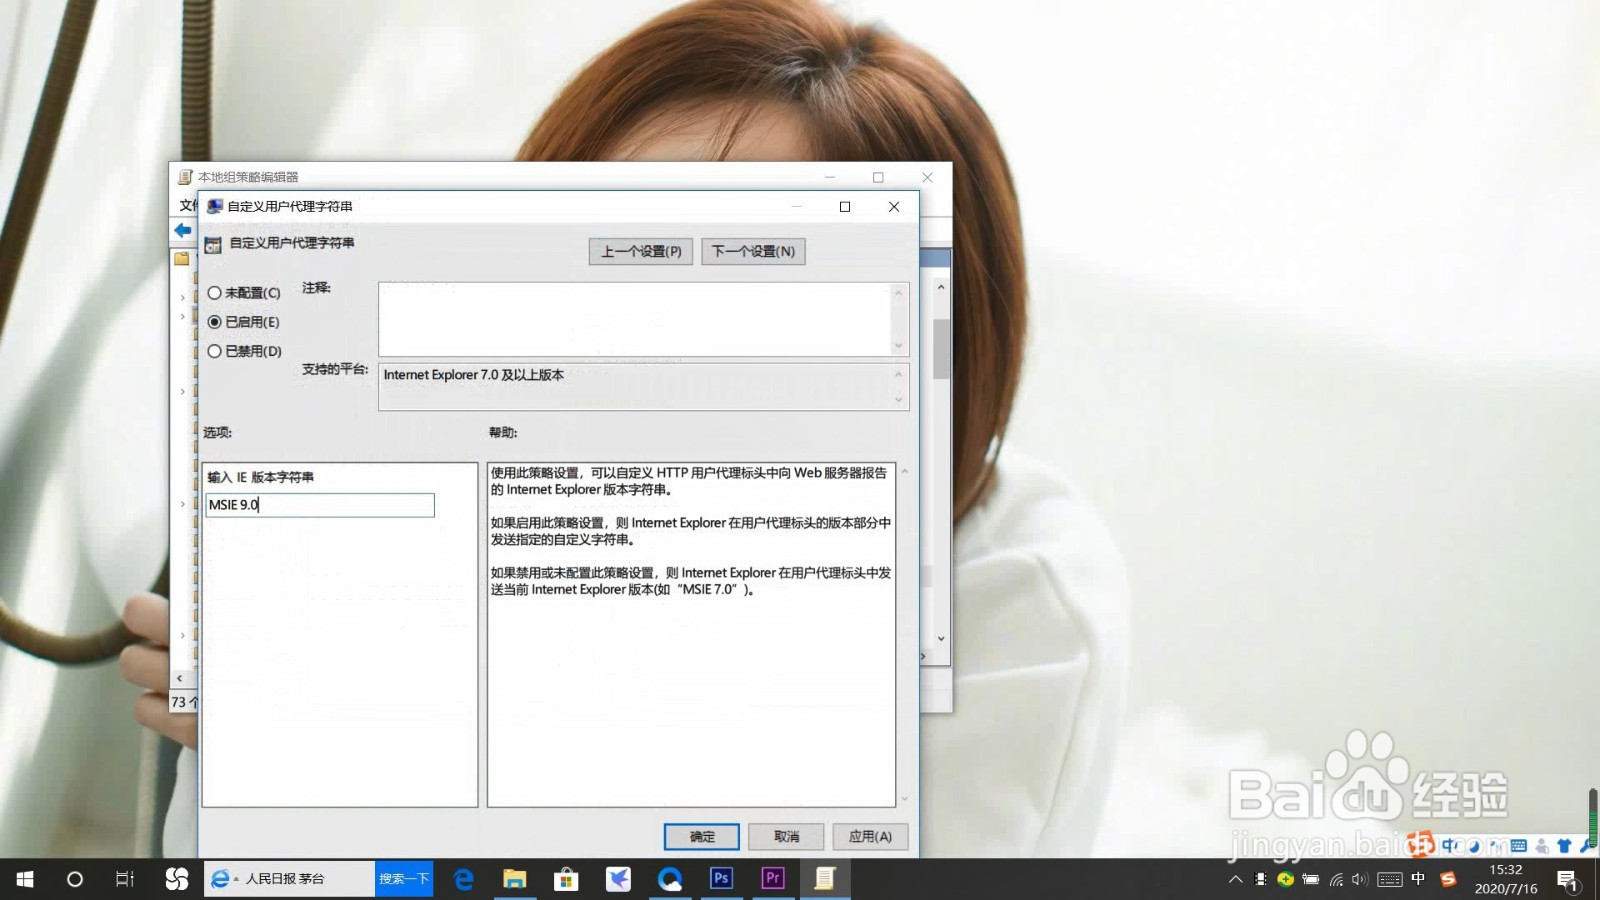Open Task View on taskbar
Screen dimensions: 1600x900
click(125, 879)
